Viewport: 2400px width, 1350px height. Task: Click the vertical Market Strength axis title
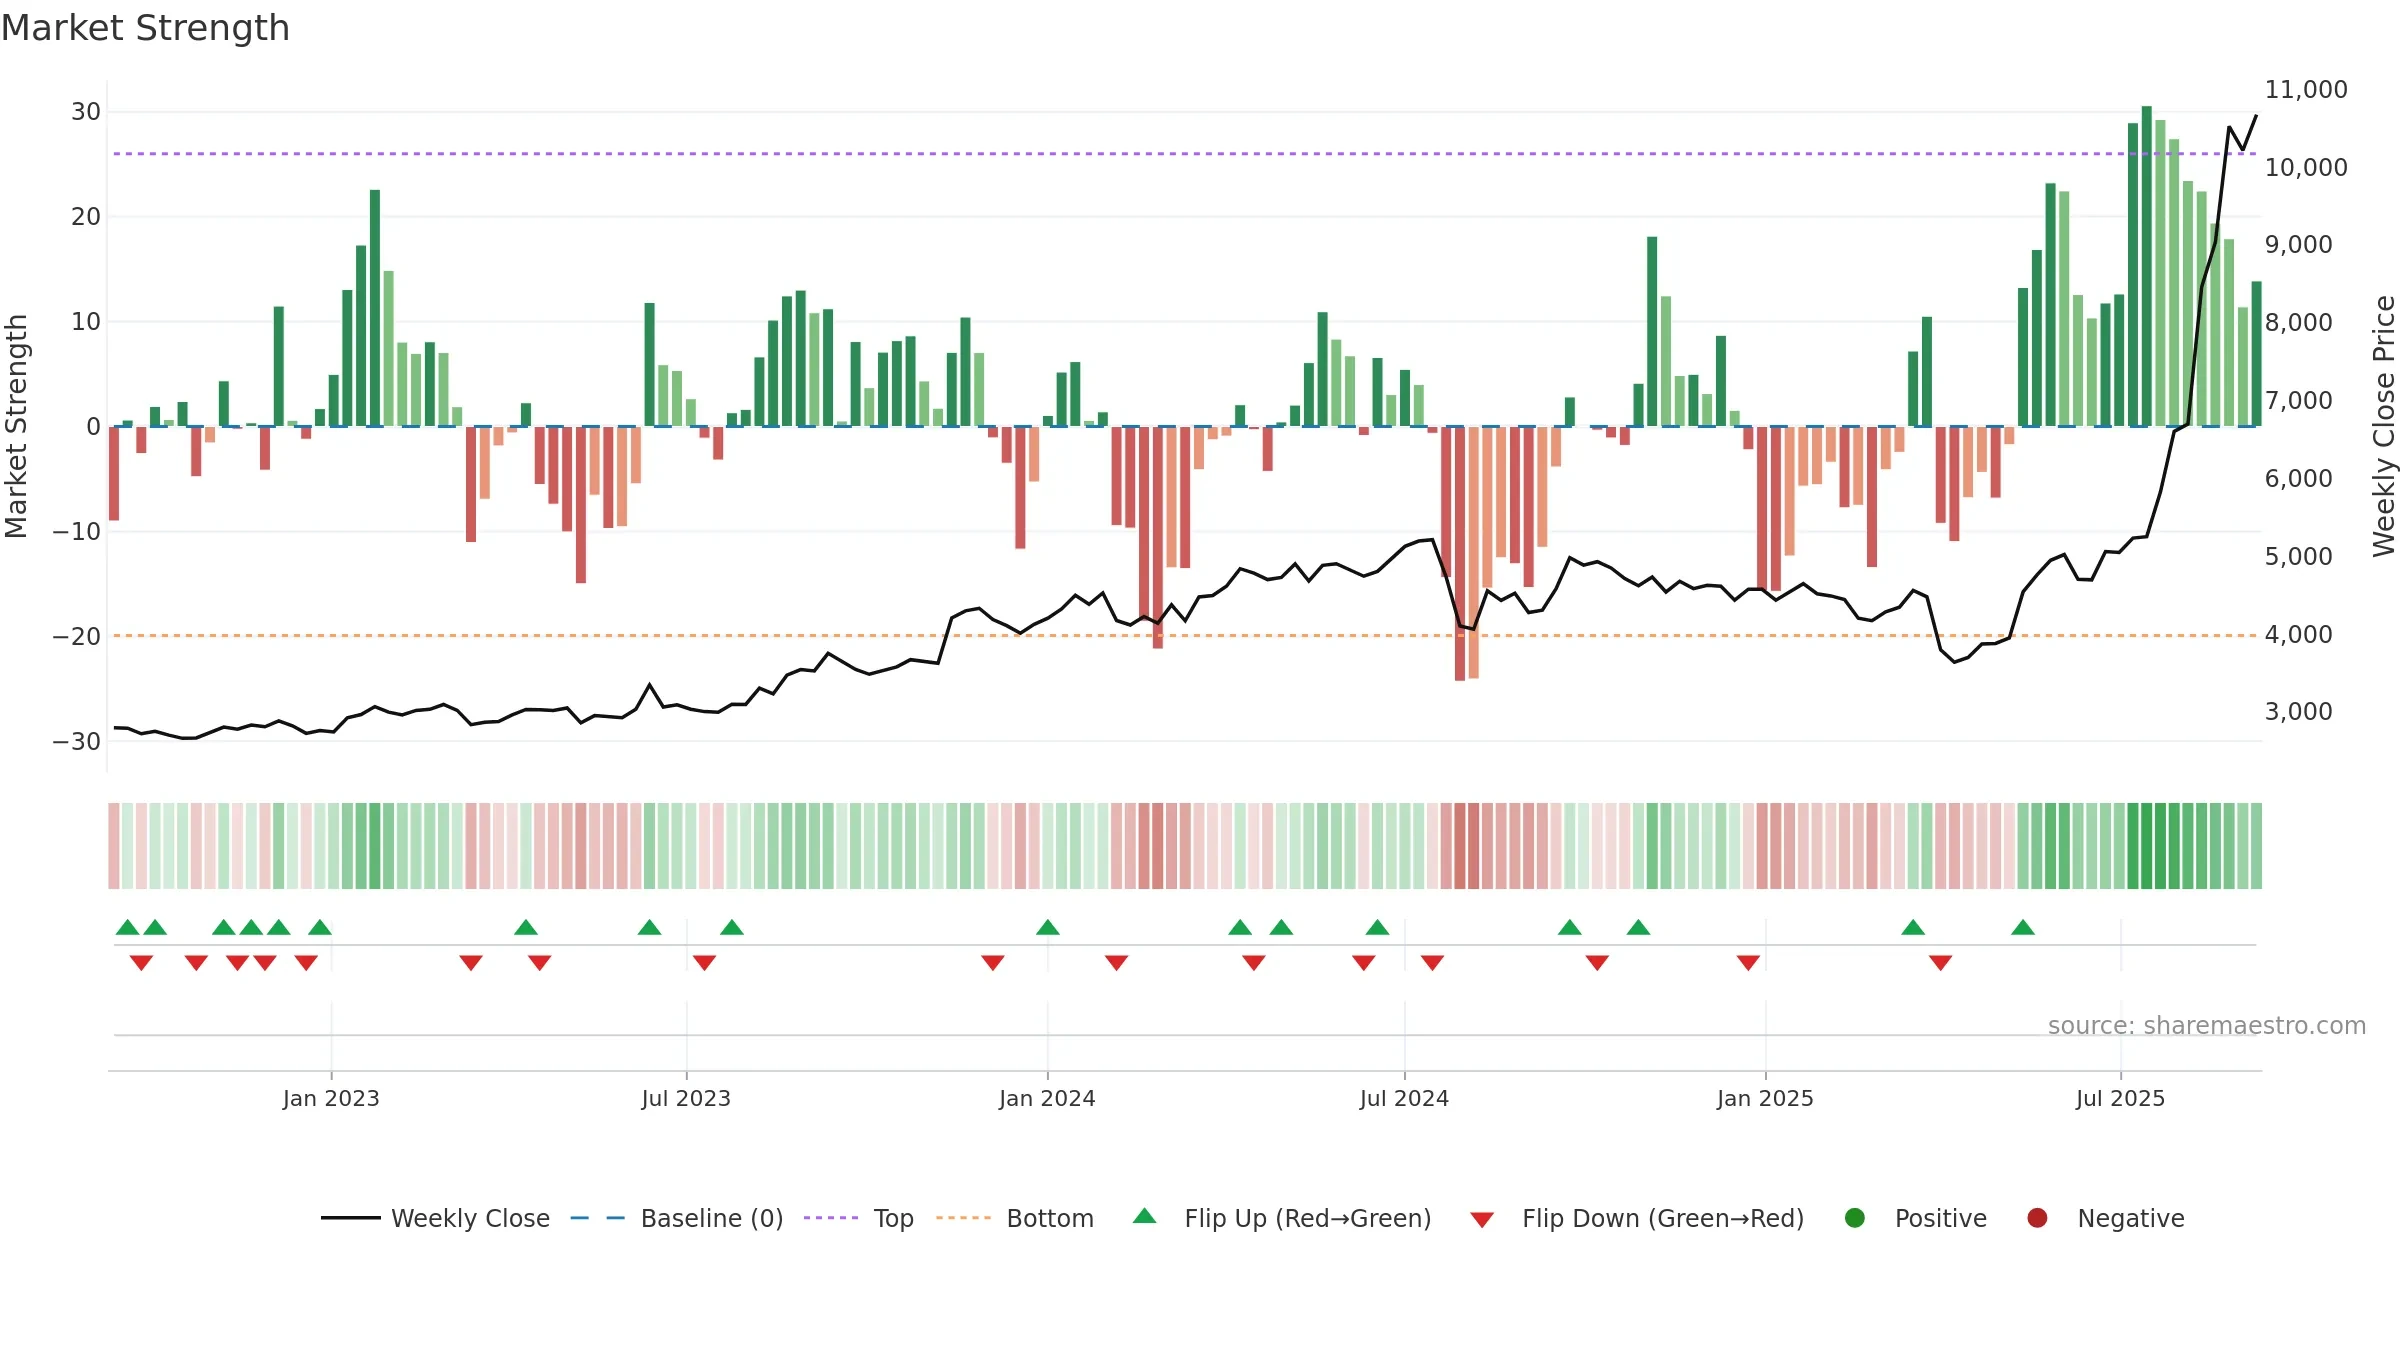tap(16, 426)
